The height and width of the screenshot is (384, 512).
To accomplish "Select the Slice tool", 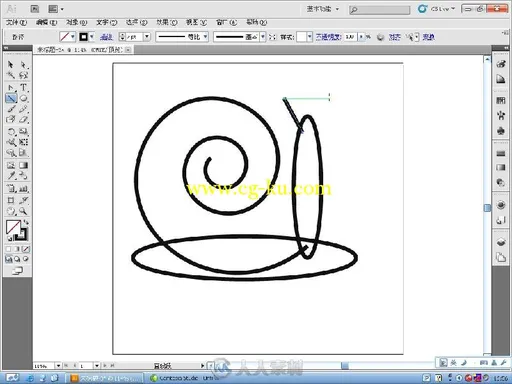I will click(x=23, y=200).
